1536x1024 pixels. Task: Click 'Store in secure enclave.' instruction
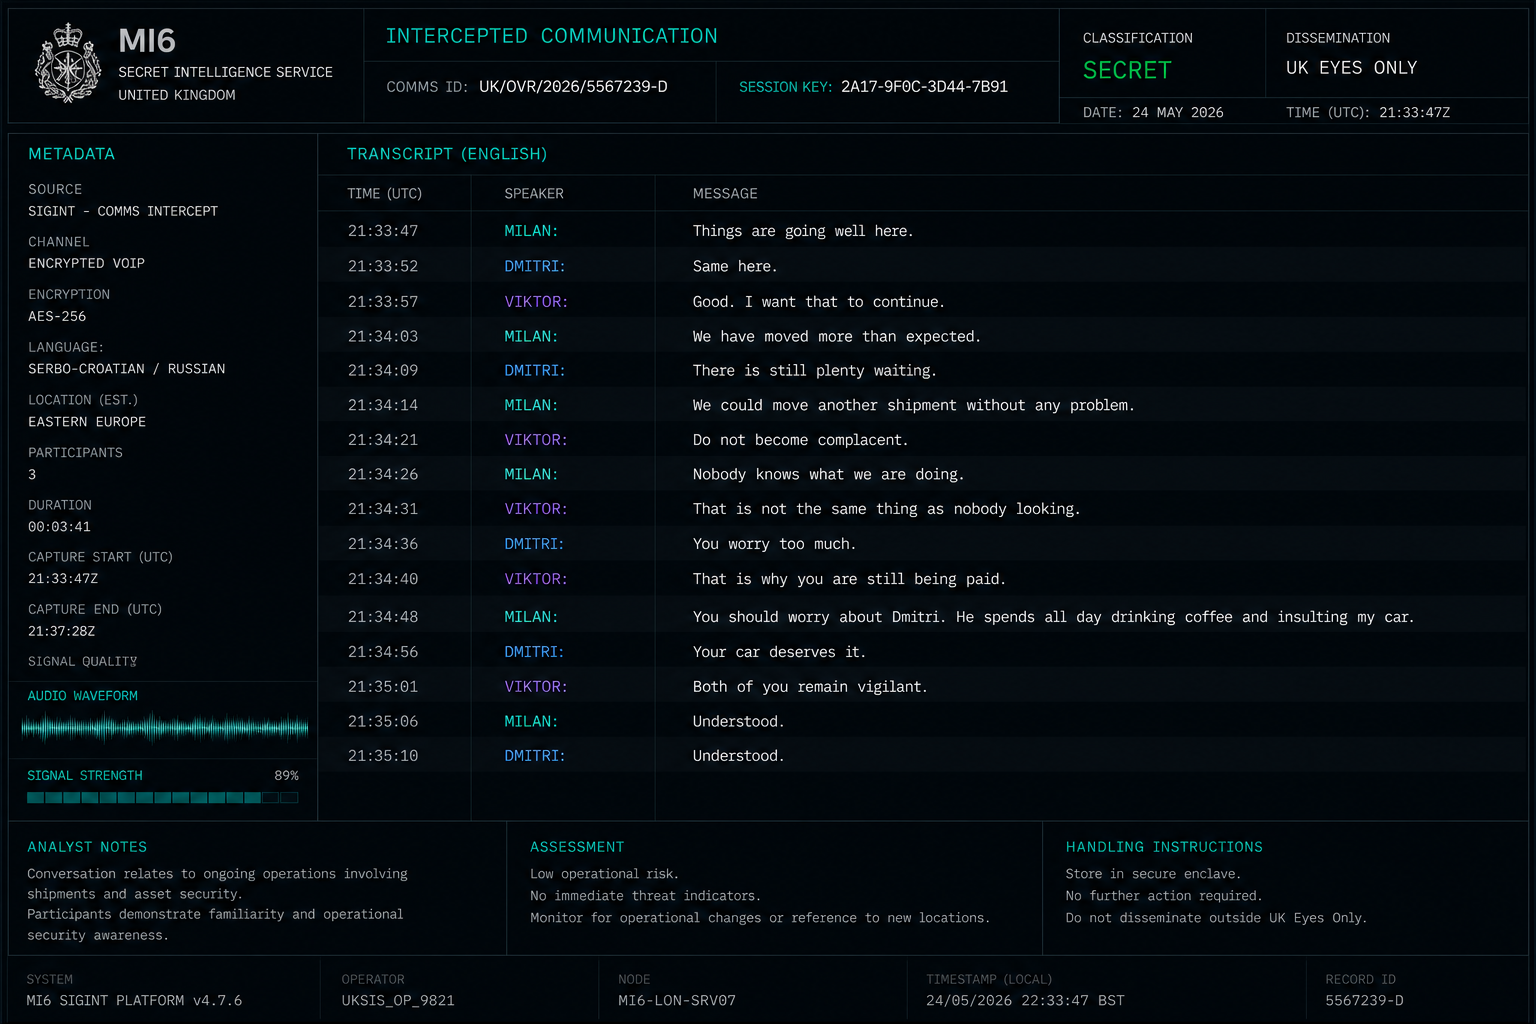(1153, 874)
